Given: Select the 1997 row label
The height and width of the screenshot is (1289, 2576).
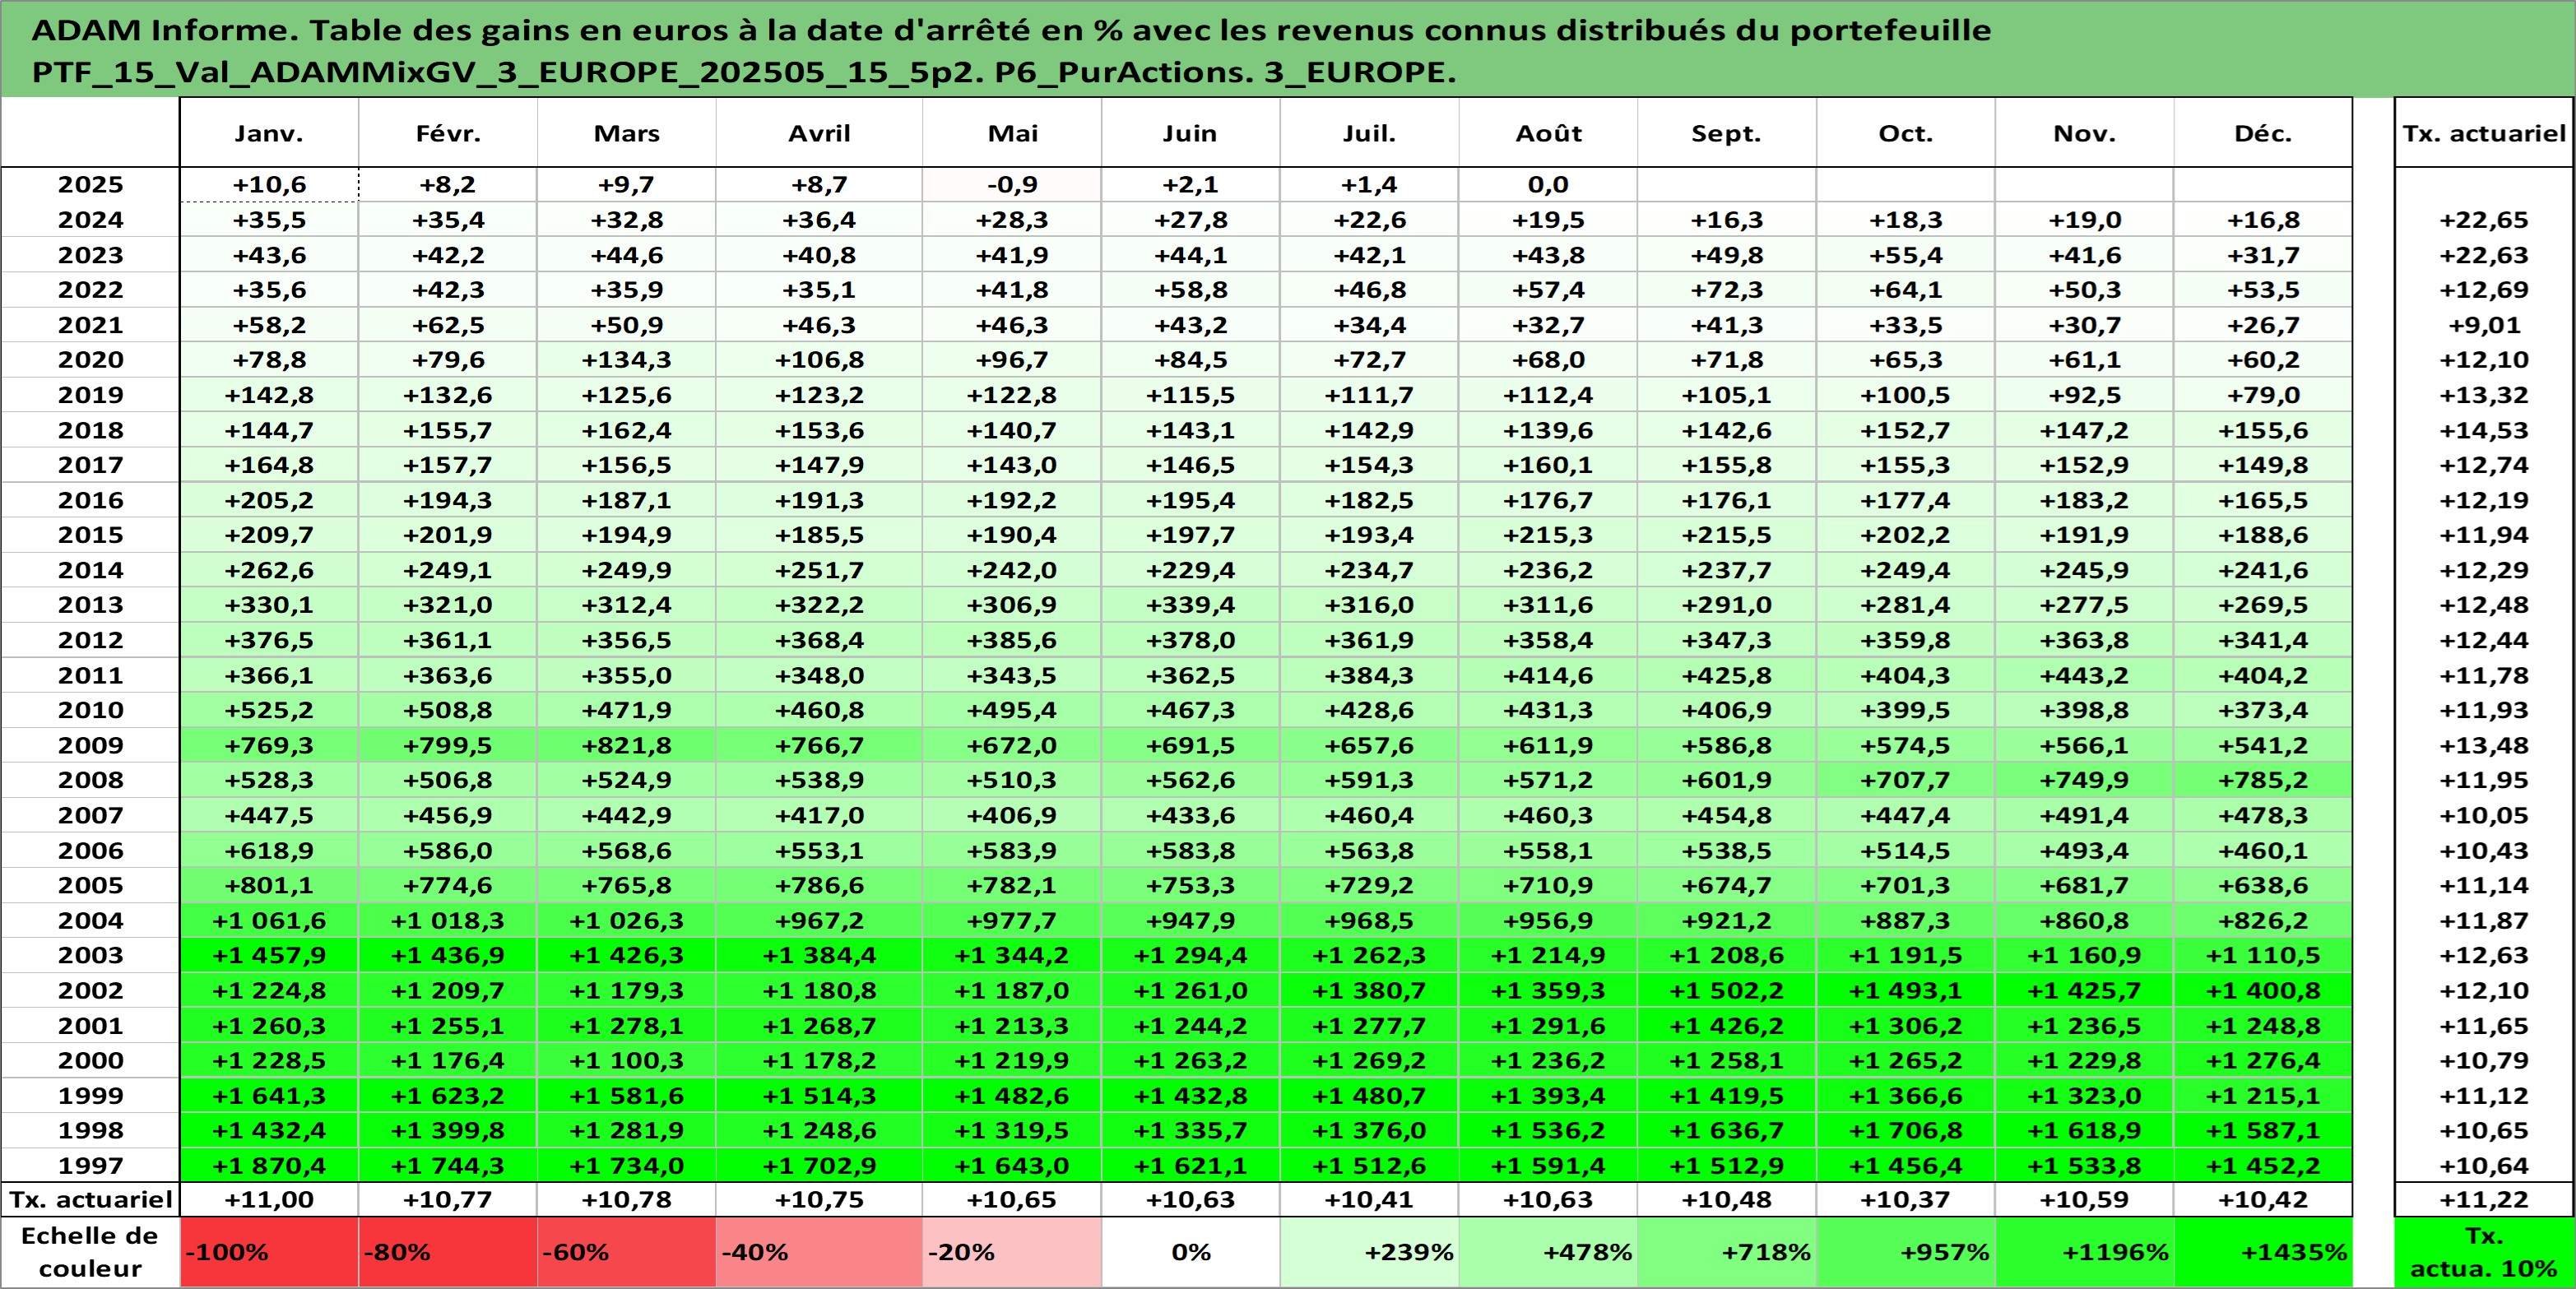Looking at the screenshot, I should pyautogui.click(x=90, y=1165).
